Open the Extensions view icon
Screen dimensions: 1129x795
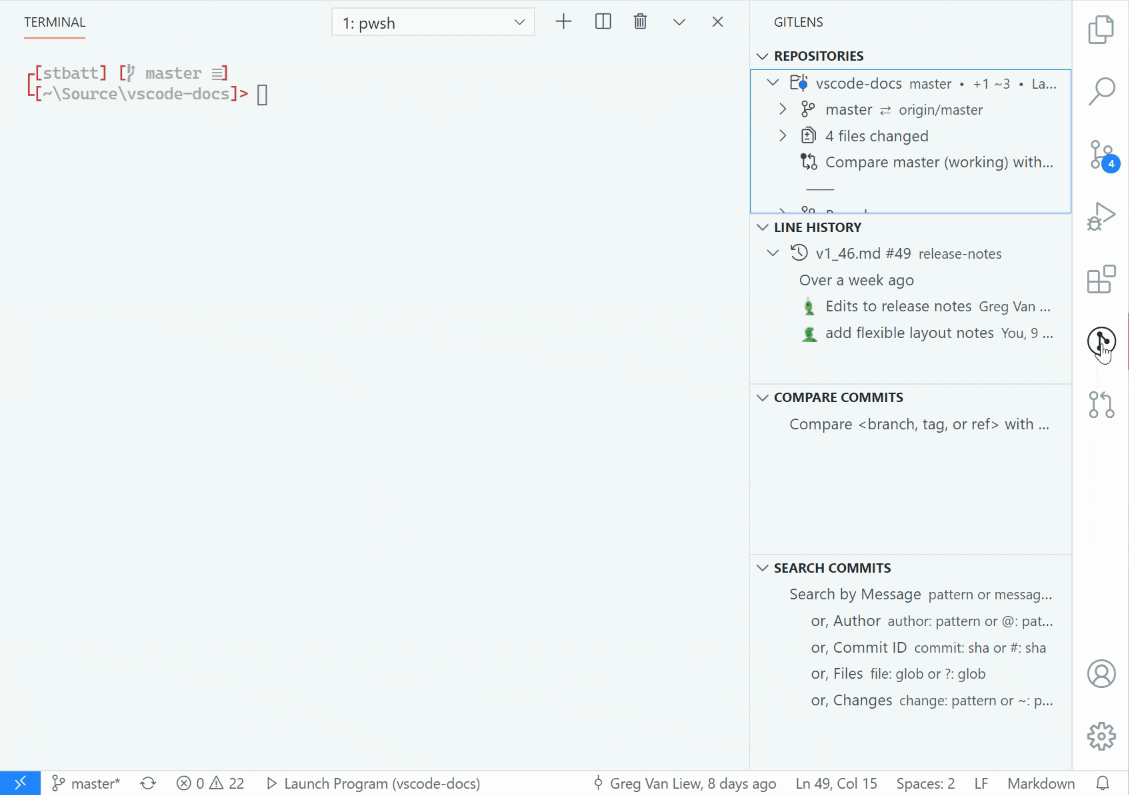point(1101,279)
